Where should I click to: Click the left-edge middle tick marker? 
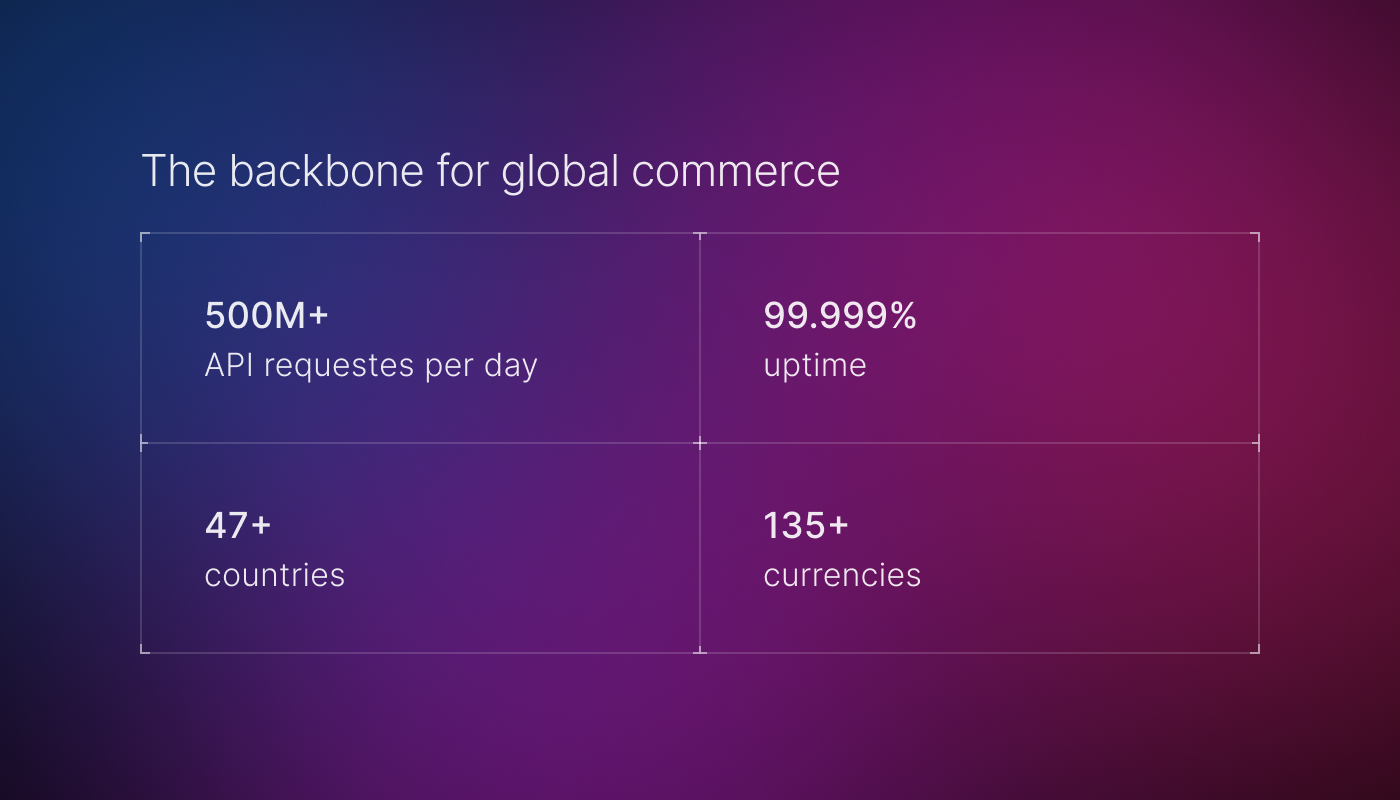pos(142,442)
